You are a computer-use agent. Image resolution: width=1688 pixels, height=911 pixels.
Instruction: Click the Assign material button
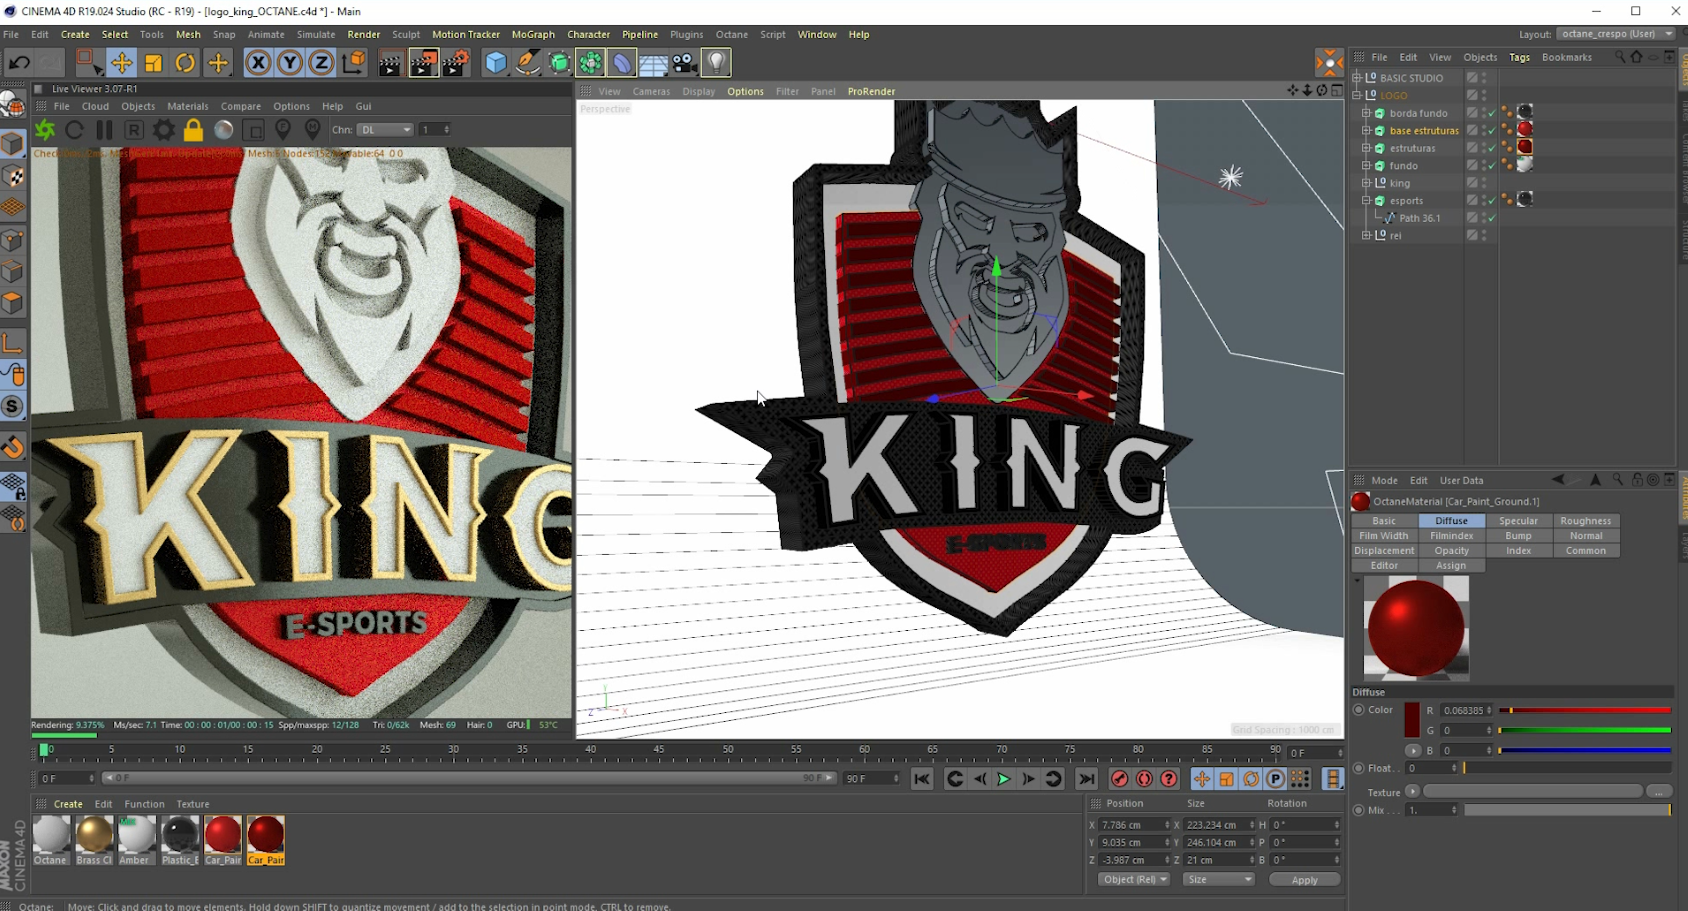click(1451, 566)
